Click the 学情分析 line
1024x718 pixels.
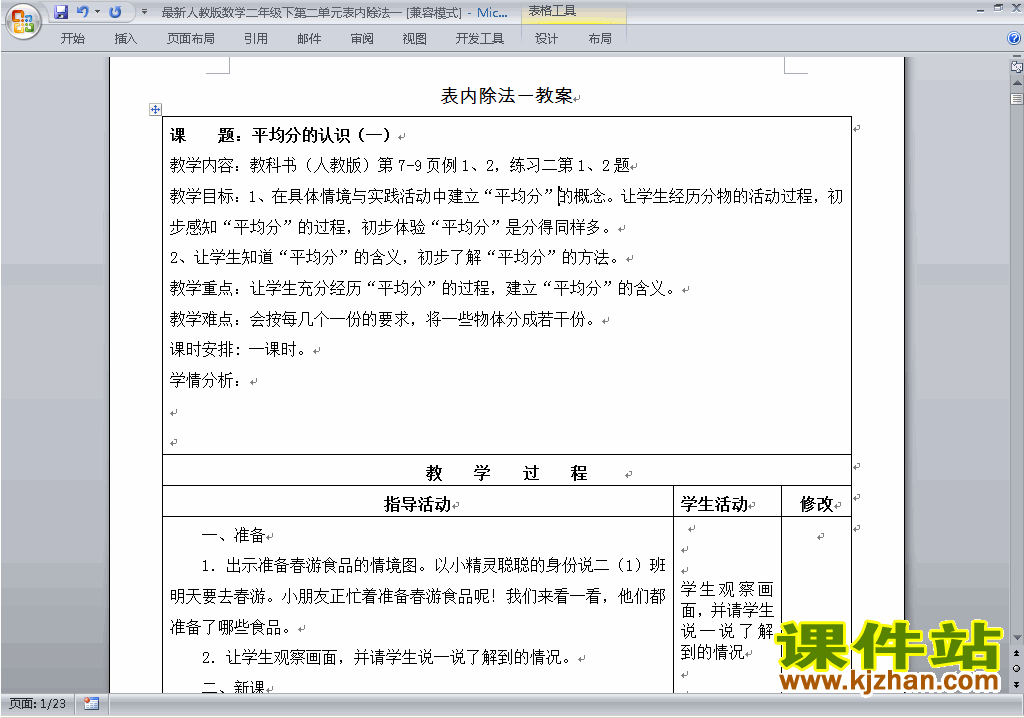click(206, 380)
